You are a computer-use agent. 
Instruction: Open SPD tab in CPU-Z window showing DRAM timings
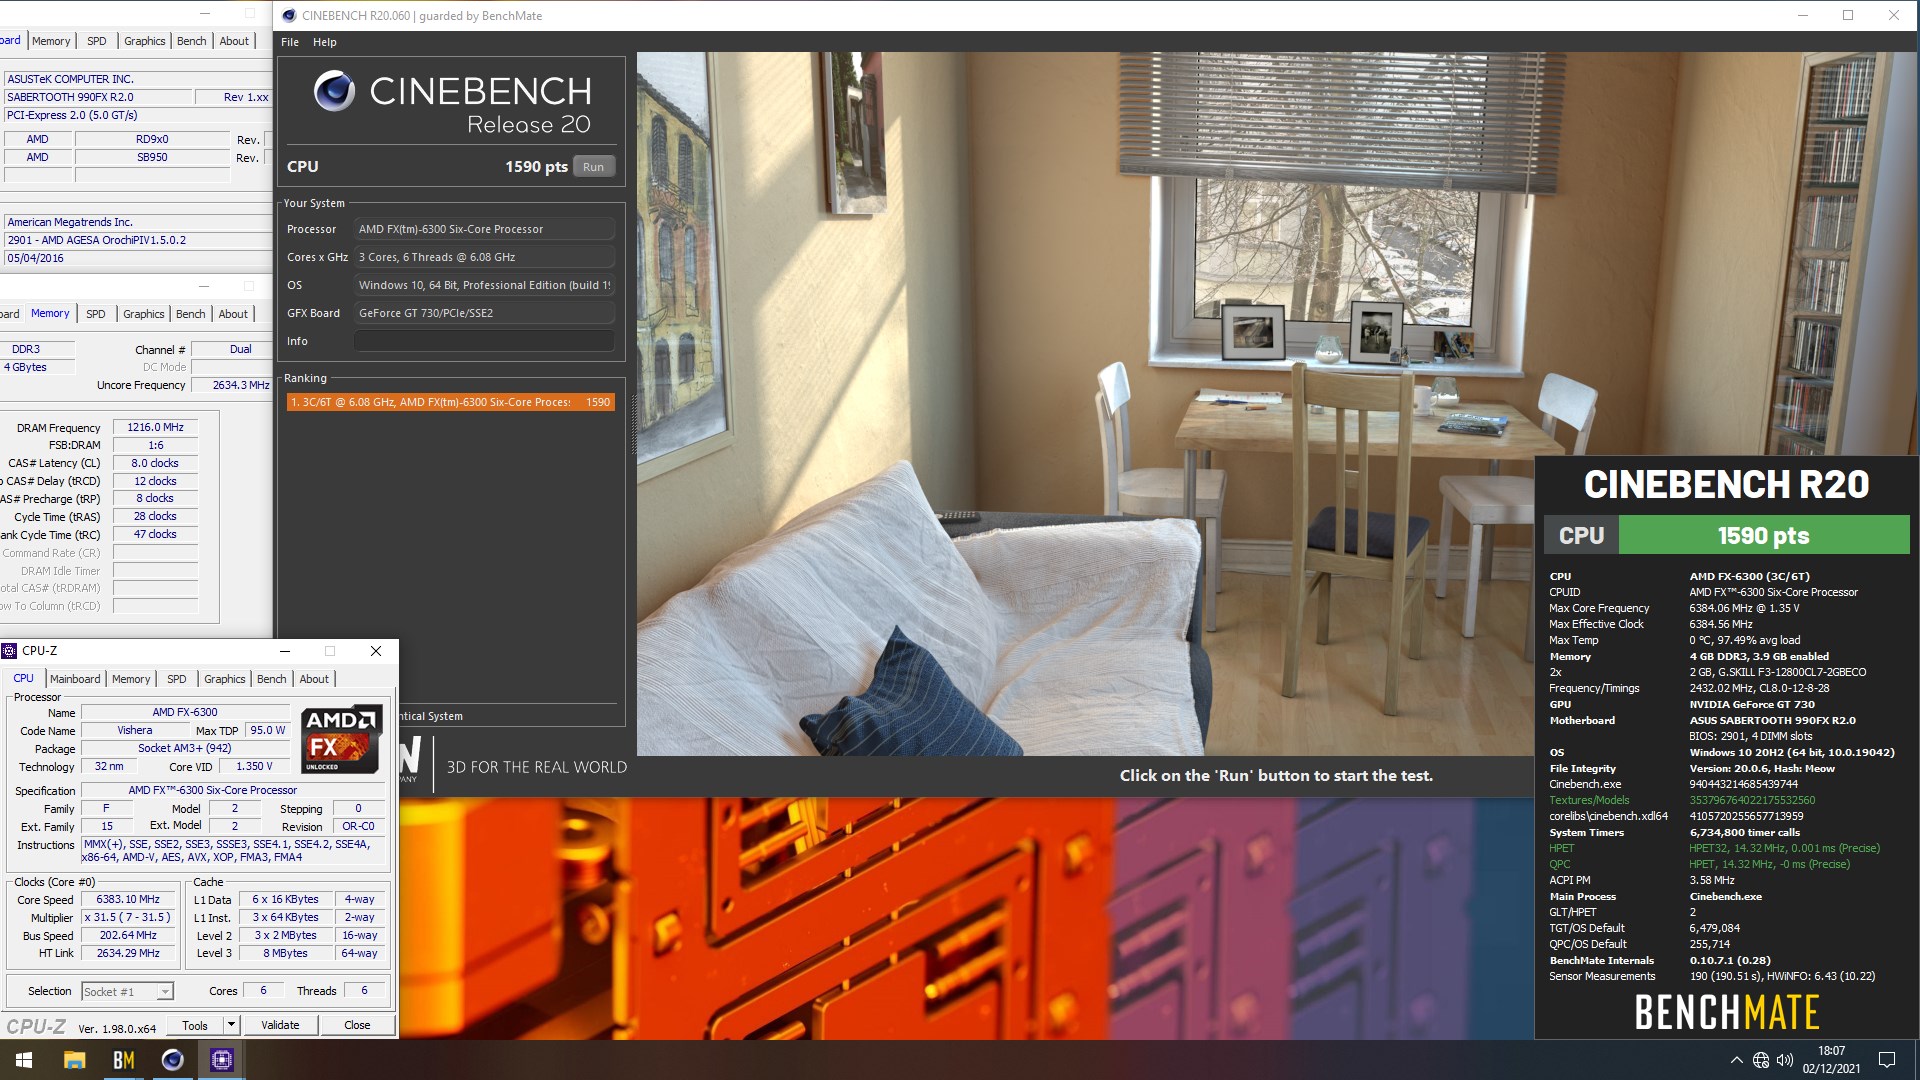(x=96, y=314)
